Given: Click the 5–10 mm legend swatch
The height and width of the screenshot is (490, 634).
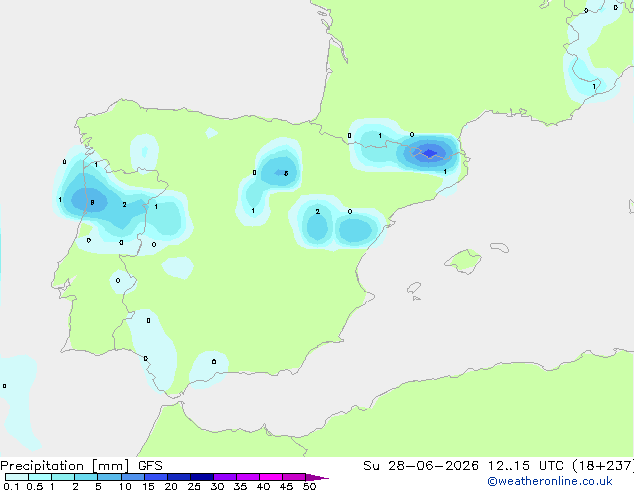Looking at the screenshot, I should click(109, 477).
